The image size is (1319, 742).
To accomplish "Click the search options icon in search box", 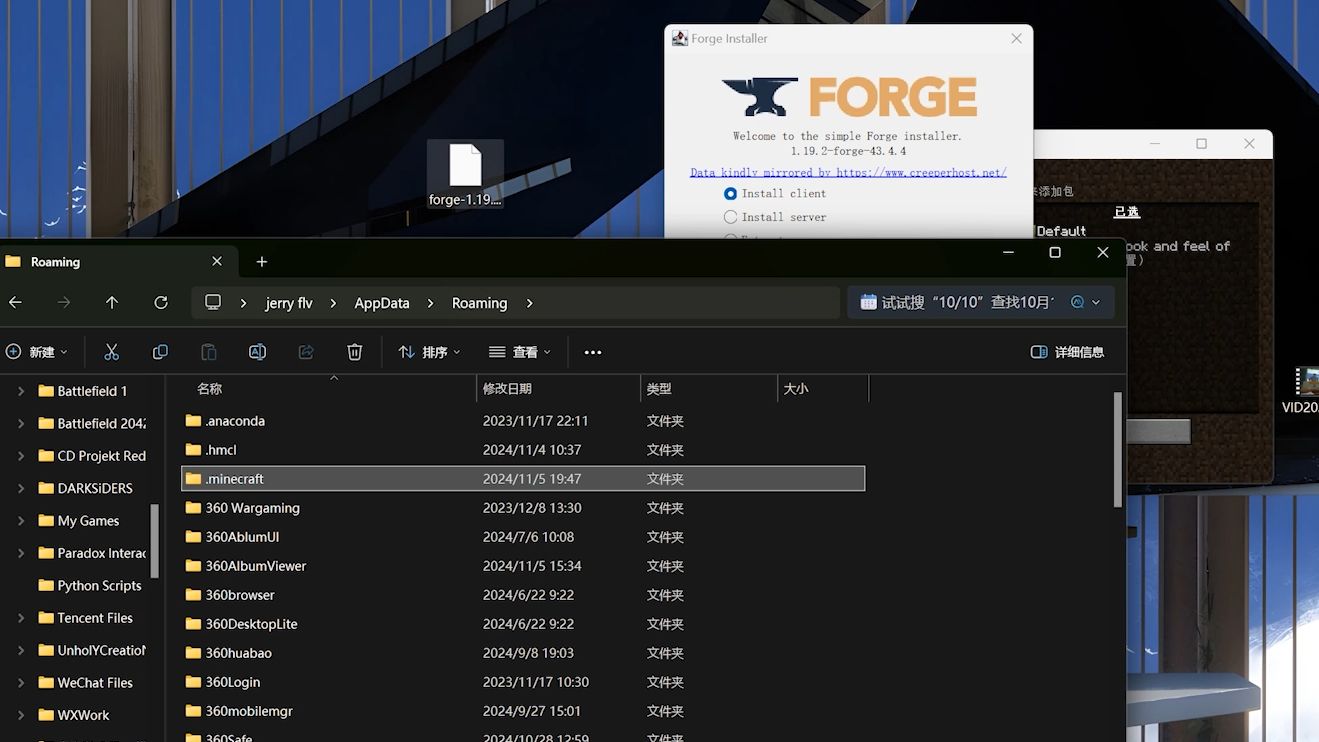I will [x=1084, y=302].
